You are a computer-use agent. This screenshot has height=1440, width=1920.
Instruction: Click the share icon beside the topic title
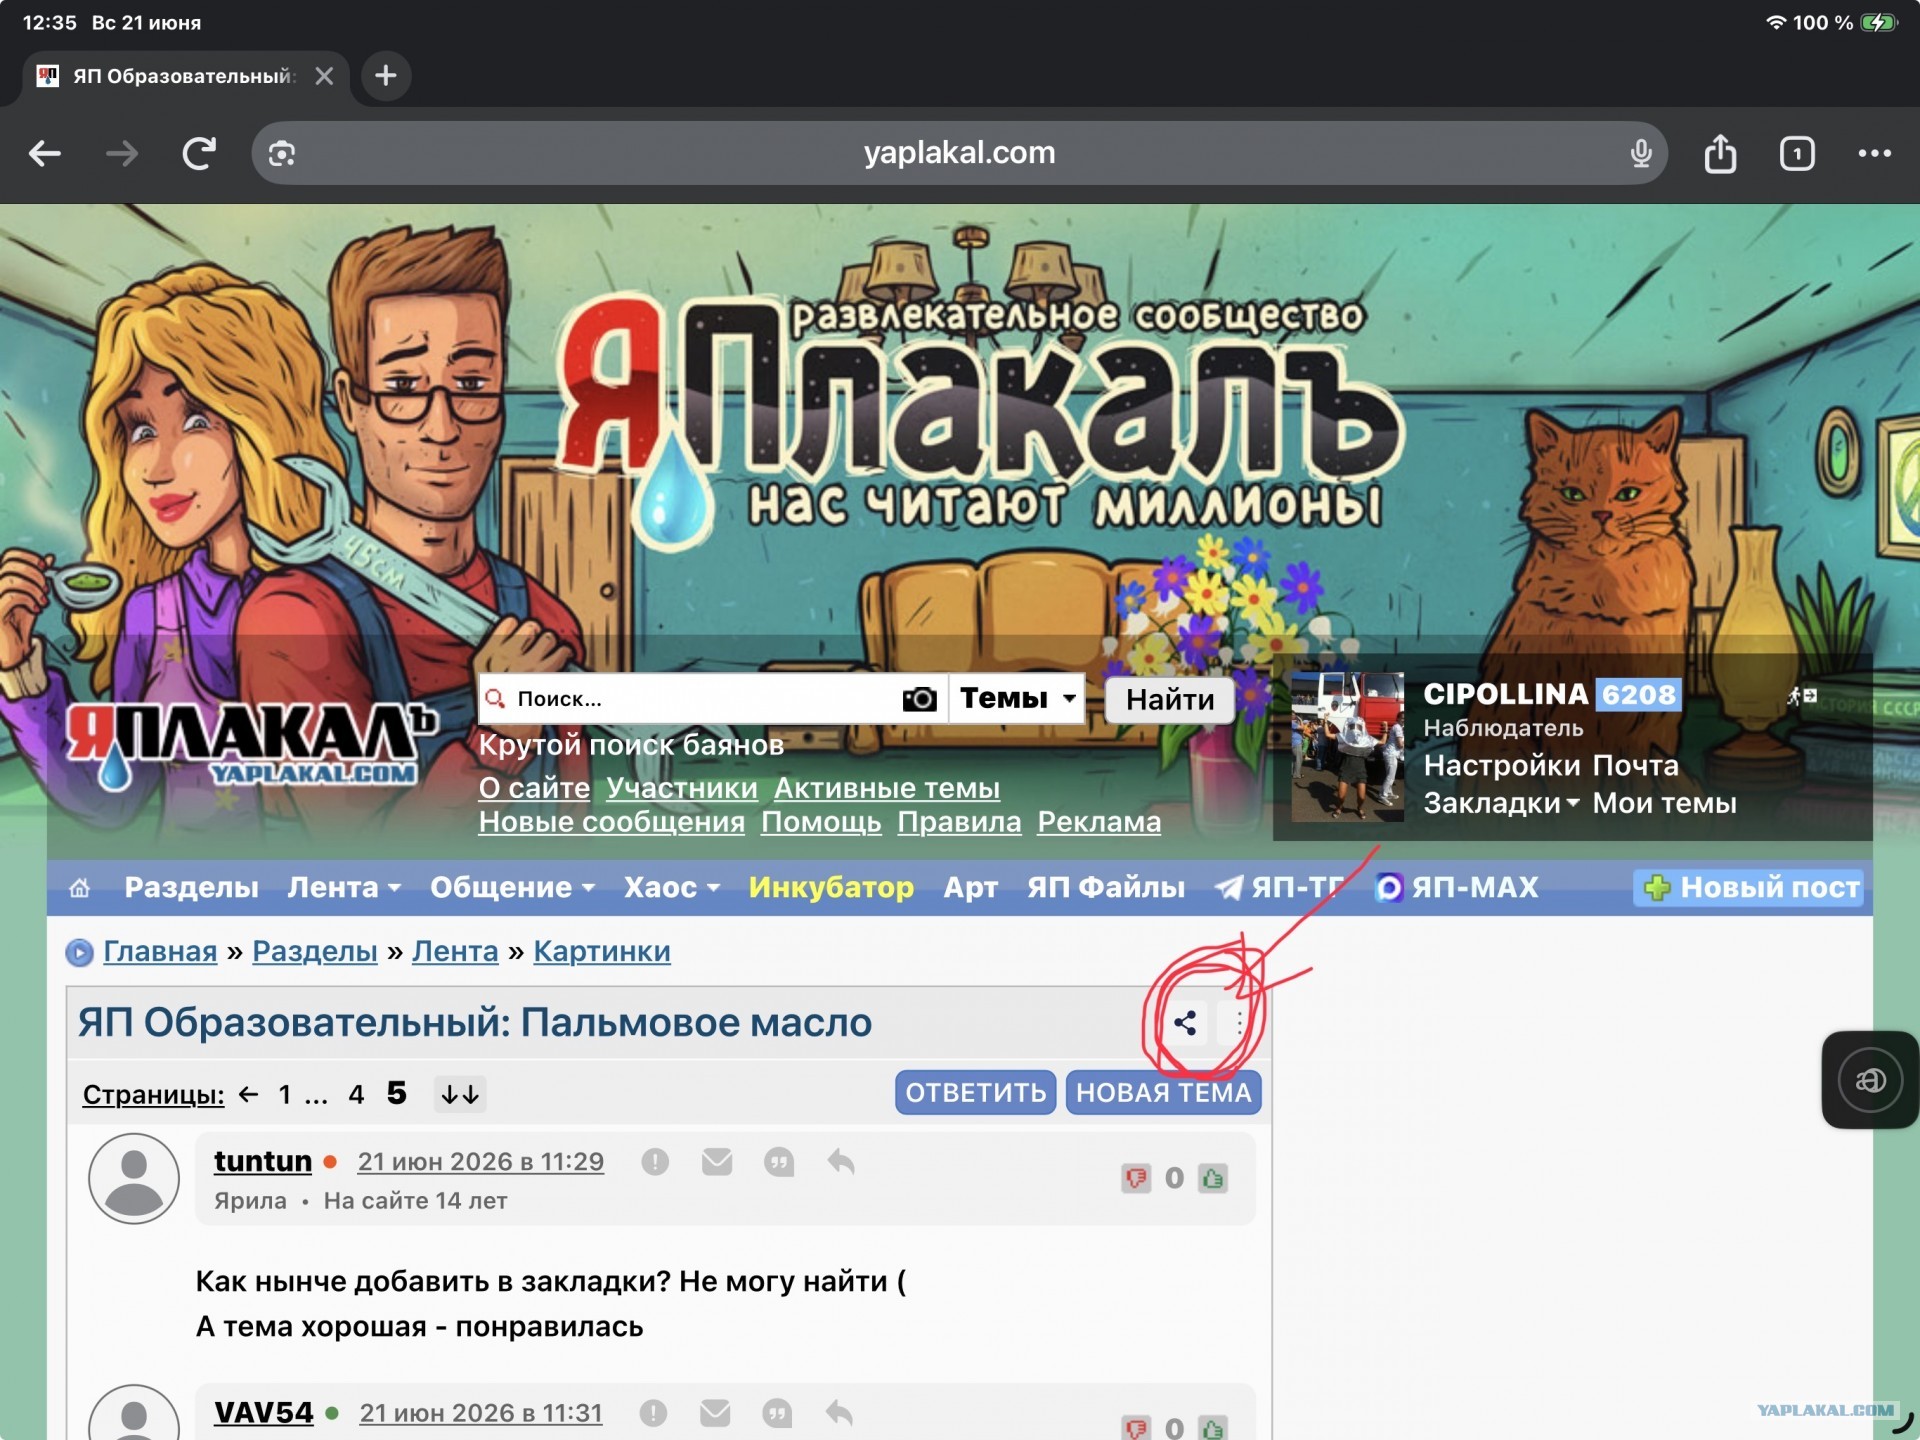(x=1185, y=1022)
